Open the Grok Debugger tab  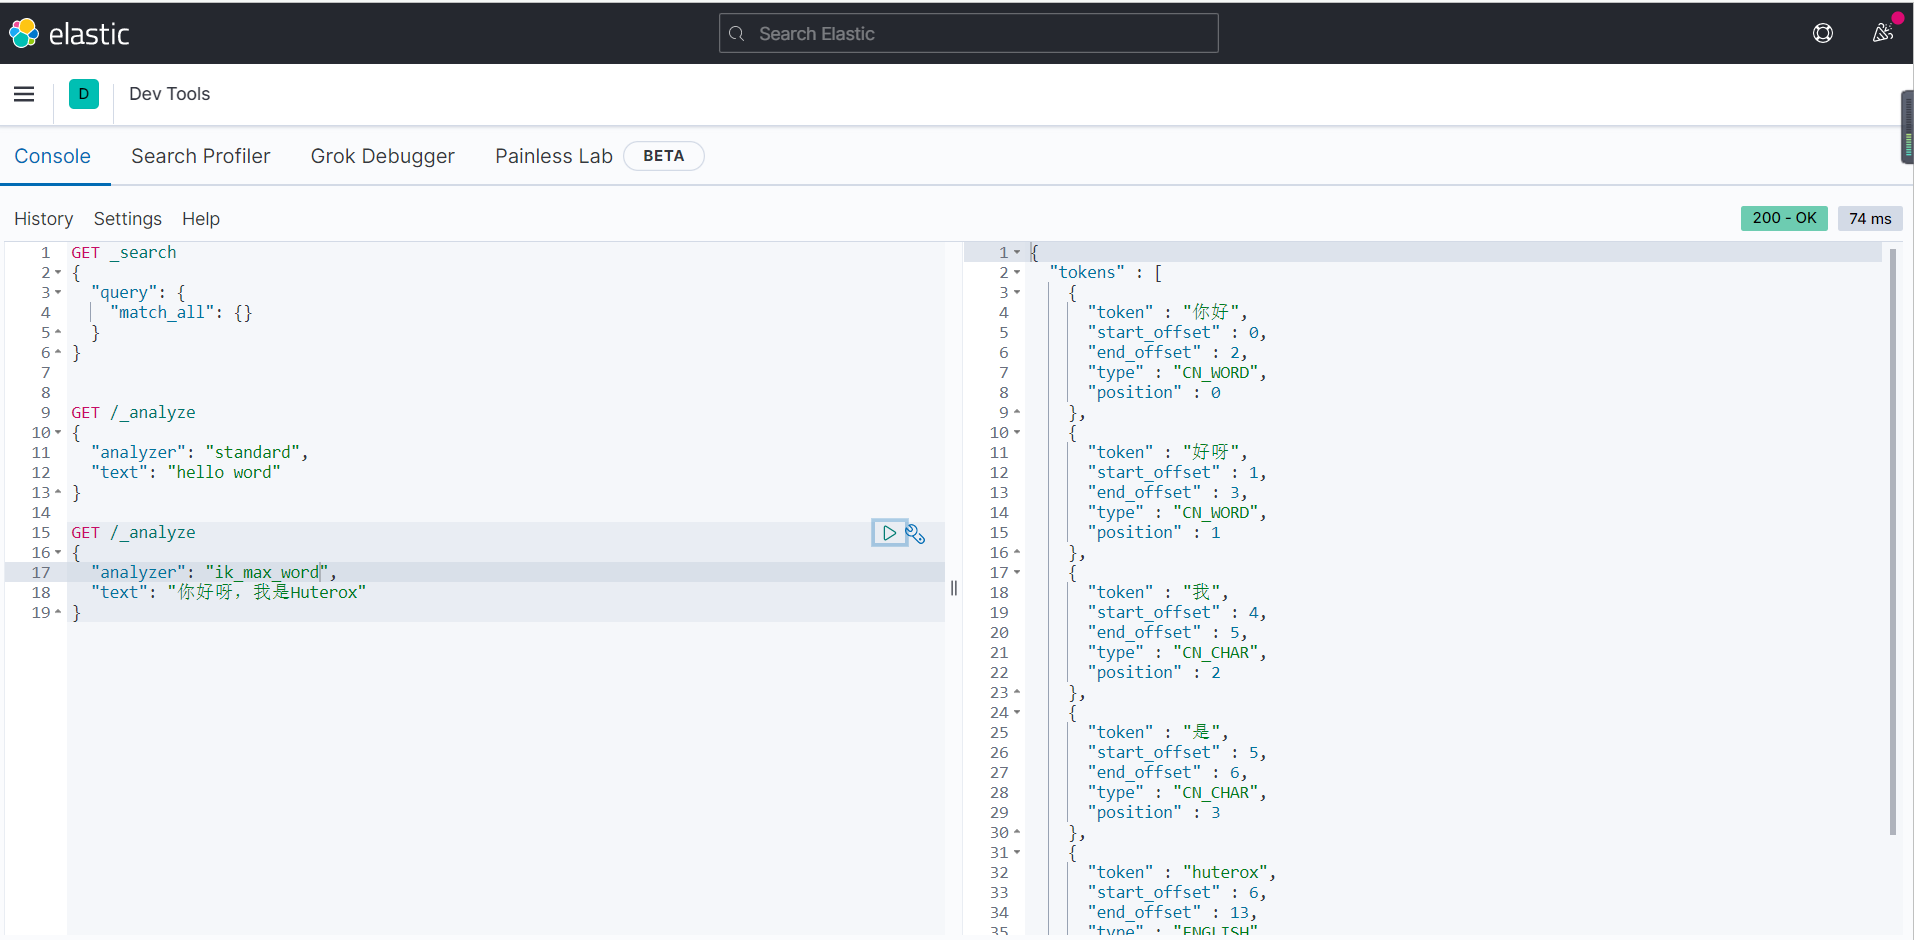(x=383, y=156)
